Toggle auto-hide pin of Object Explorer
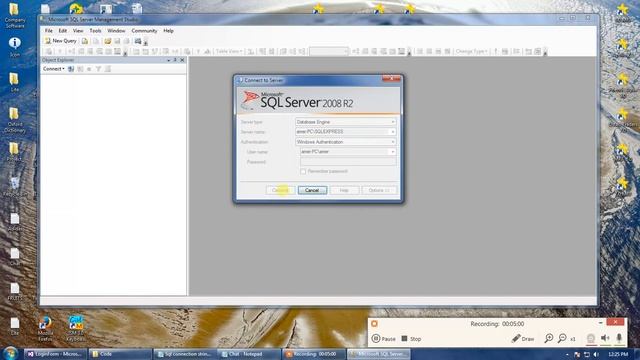Viewport: 640px width, 360px height. (176, 60)
